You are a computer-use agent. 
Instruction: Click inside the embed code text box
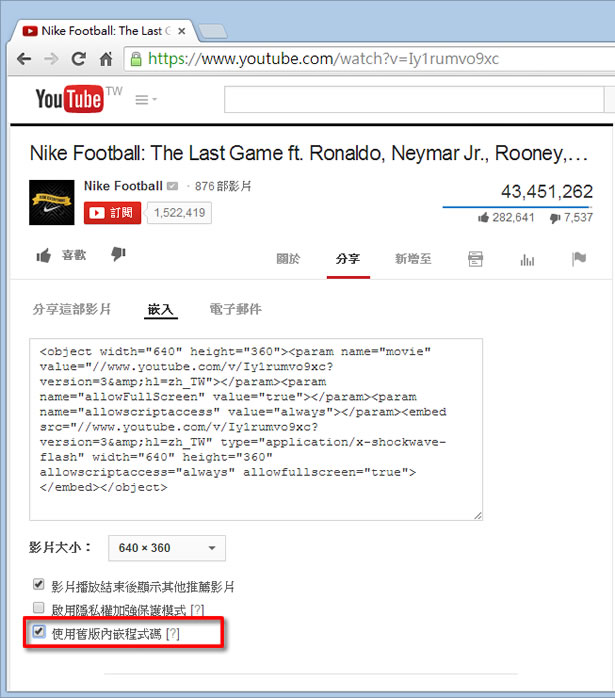point(260,430)
